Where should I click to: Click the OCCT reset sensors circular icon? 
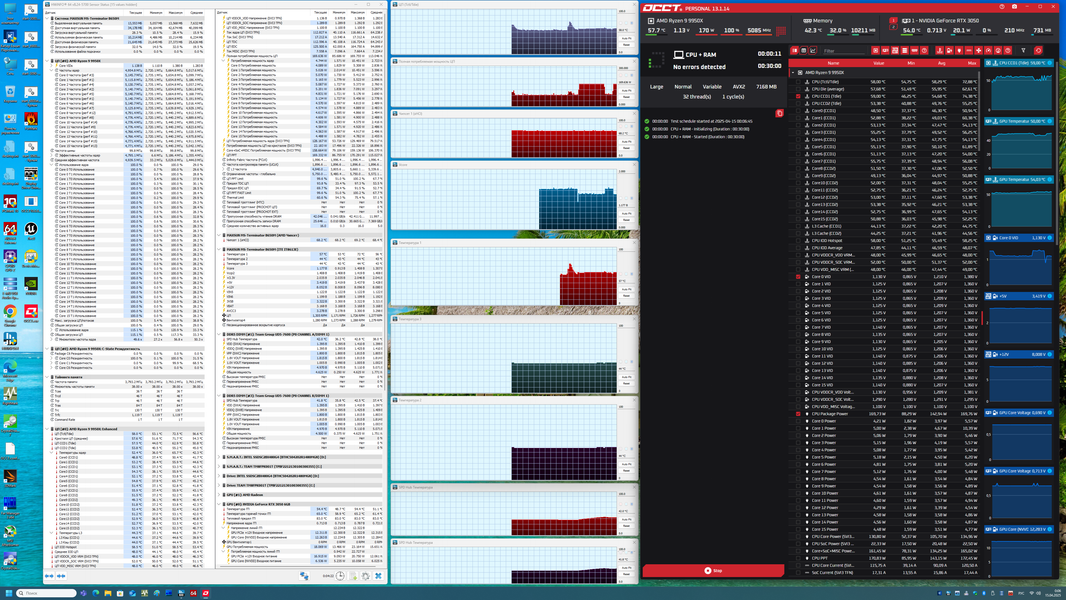1038,50
